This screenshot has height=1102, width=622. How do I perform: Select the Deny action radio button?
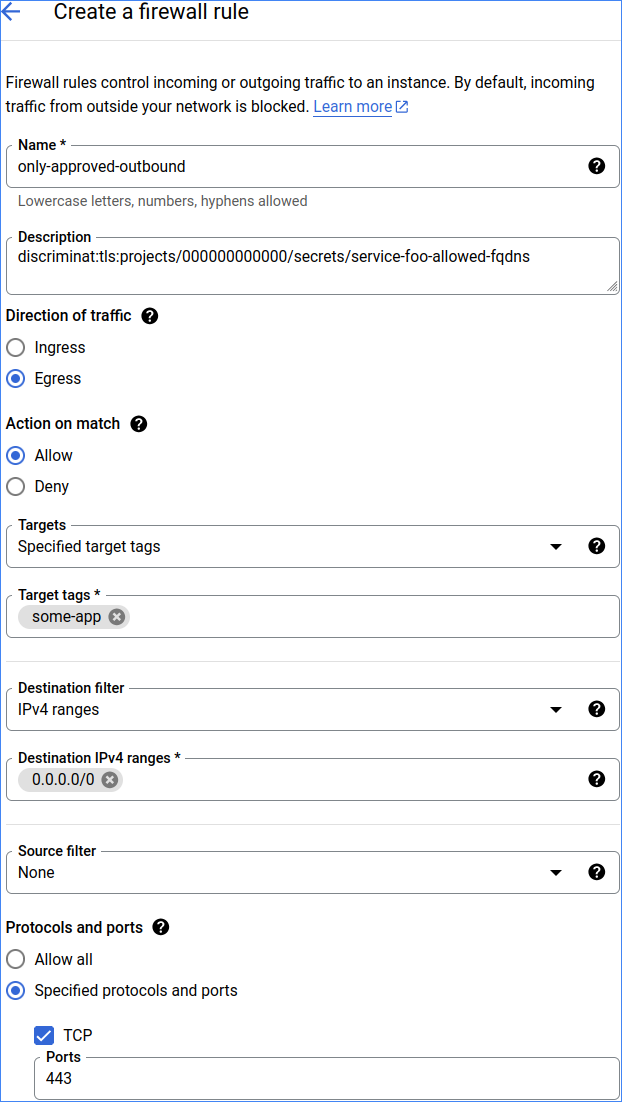point(16,487)
